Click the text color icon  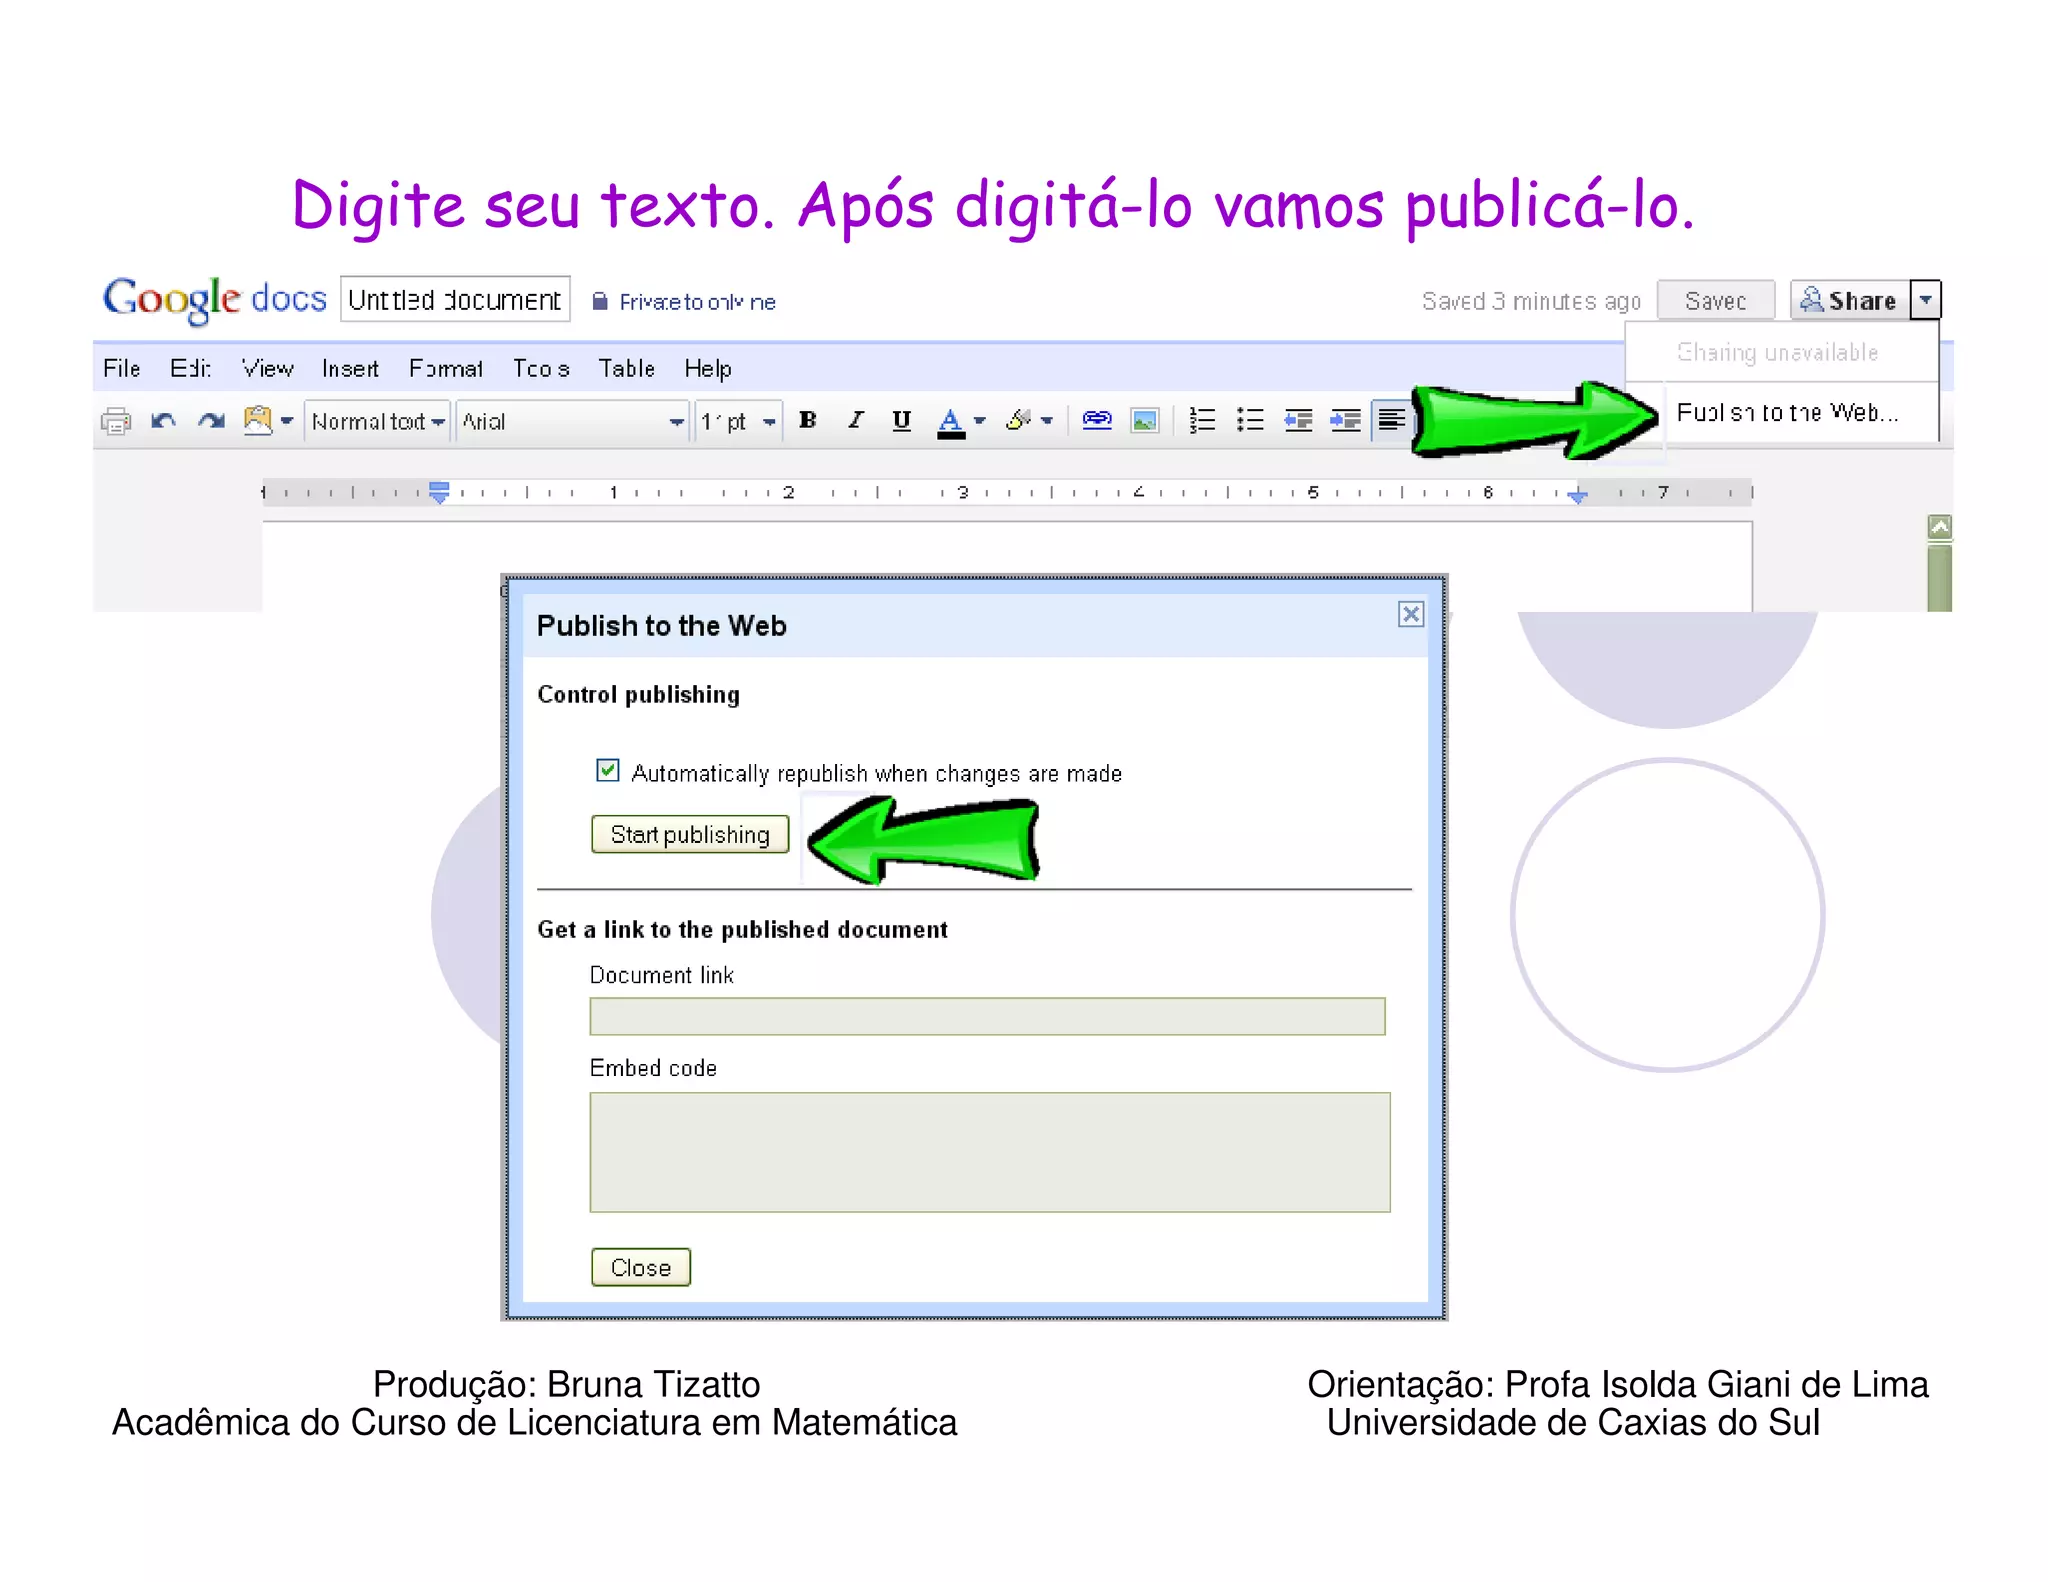coord(951,422)
